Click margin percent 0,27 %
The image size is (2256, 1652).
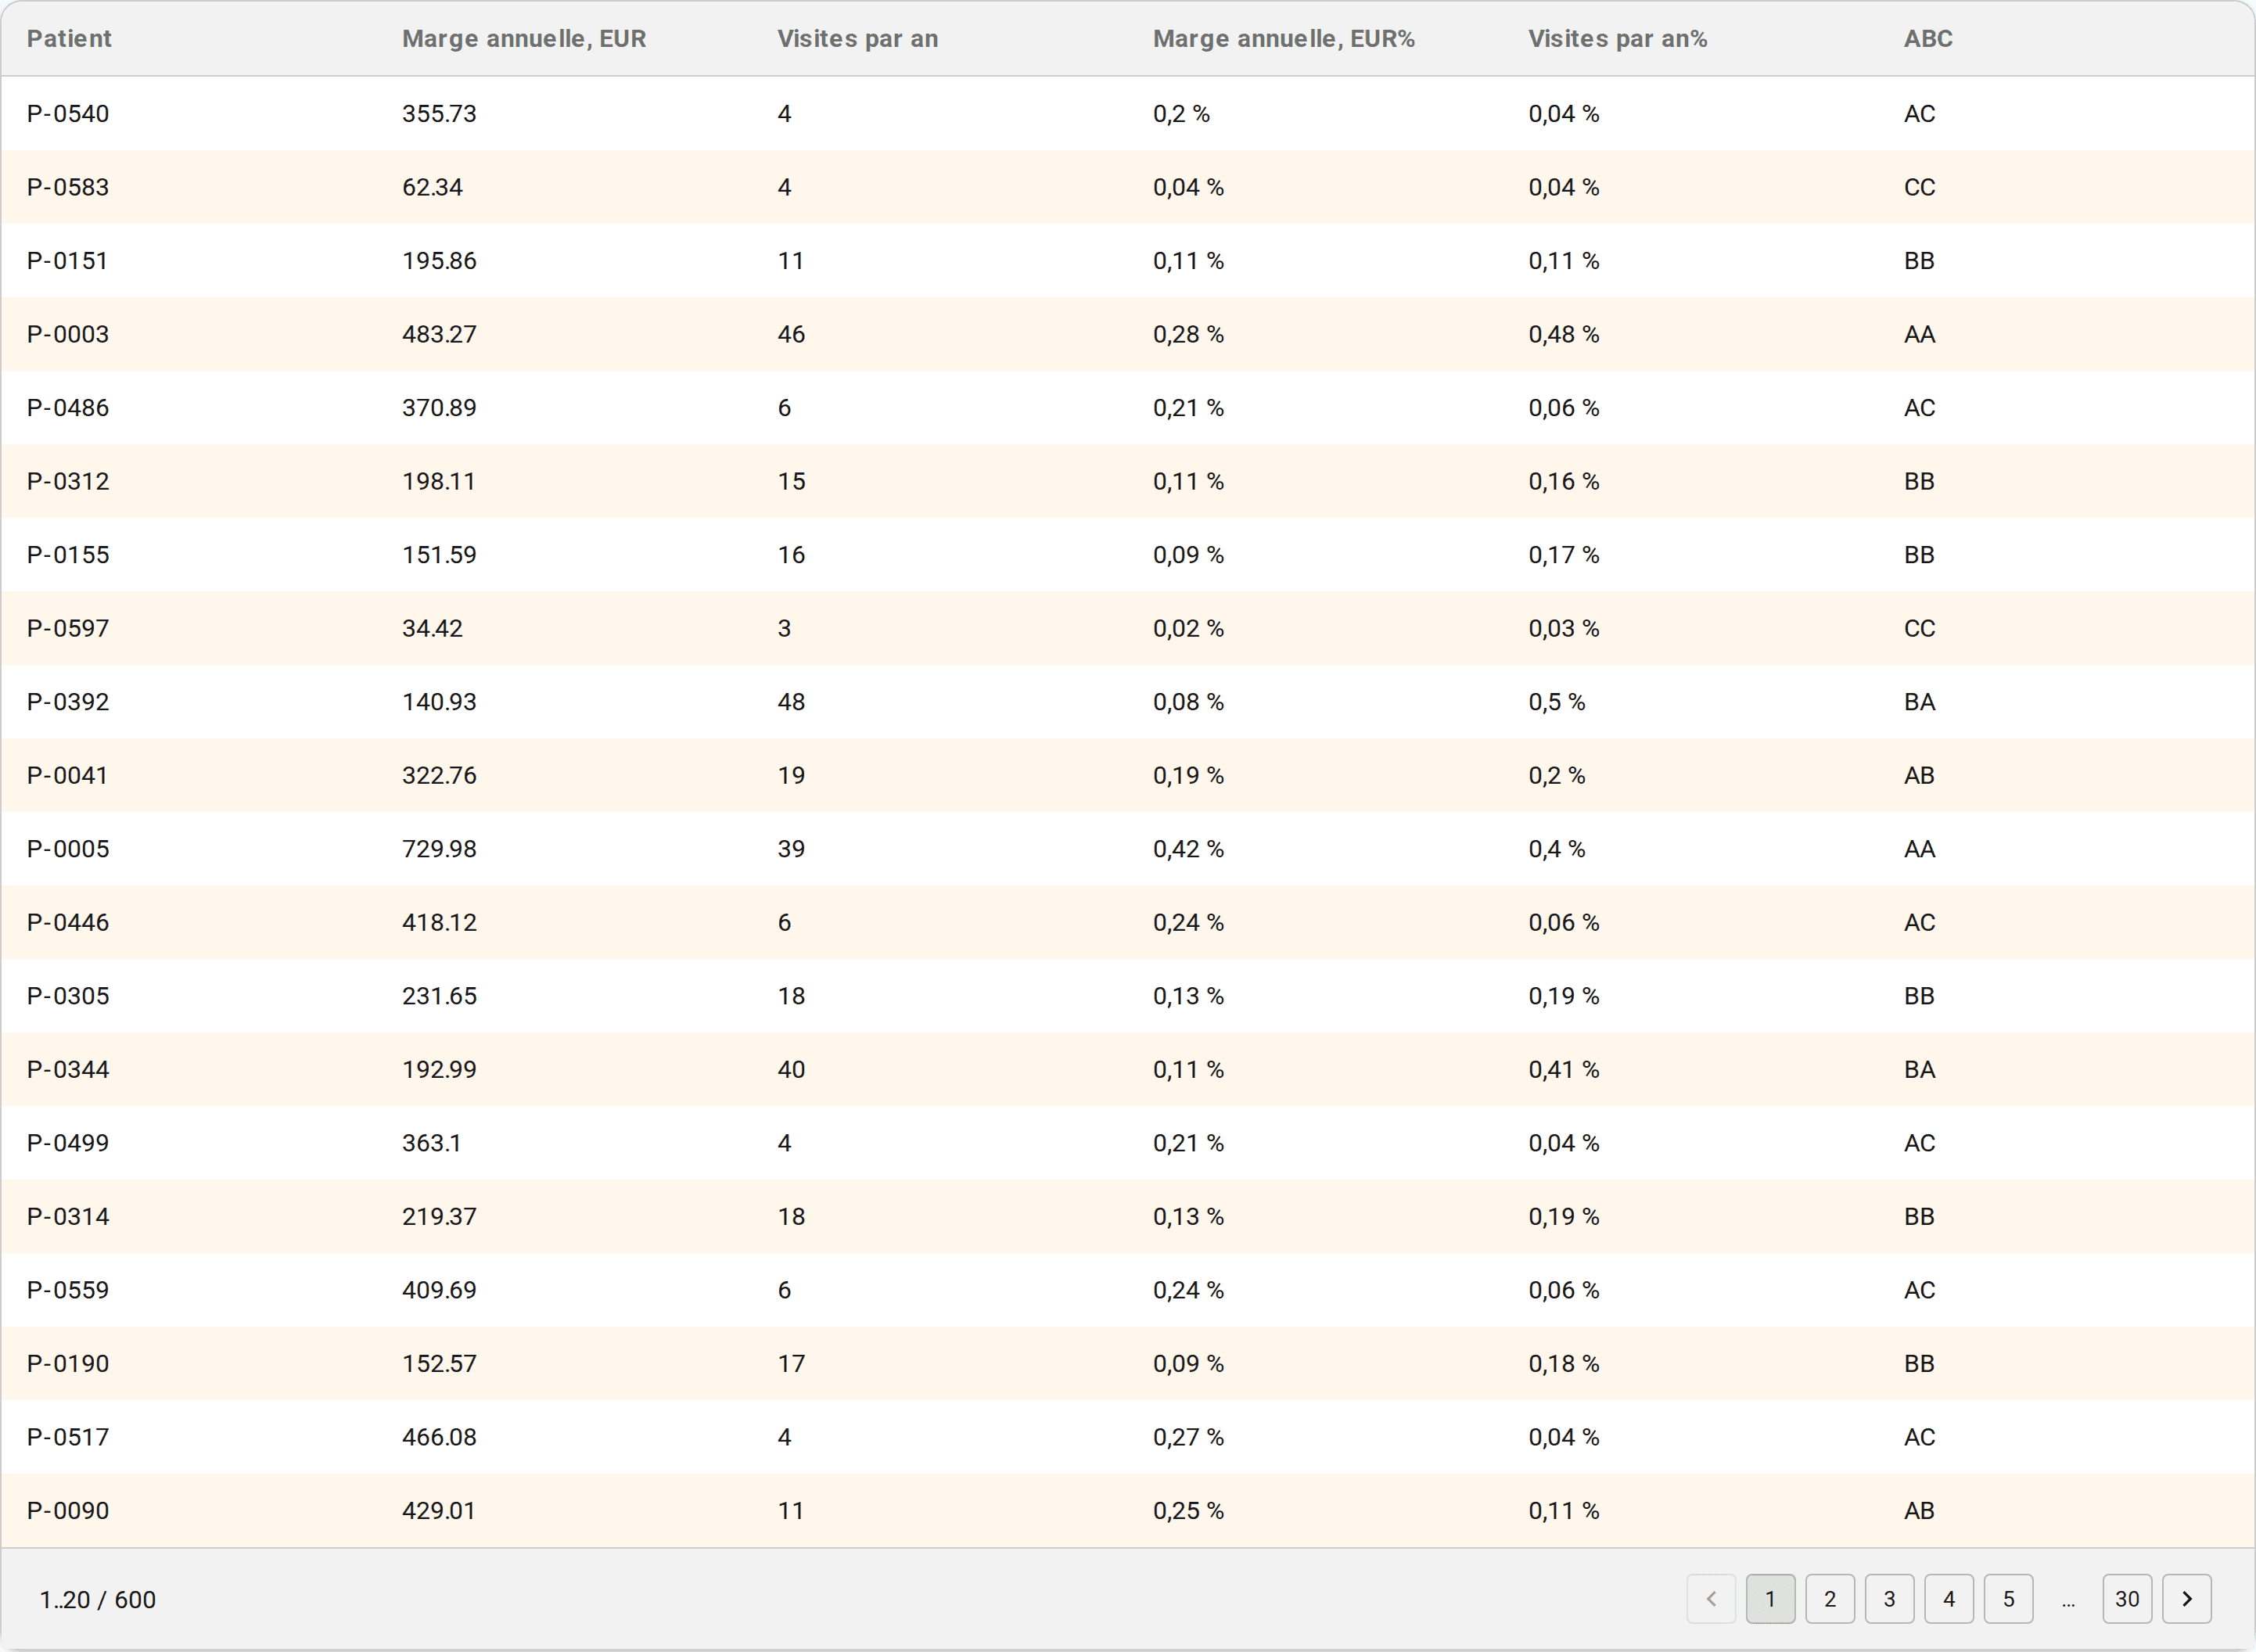[x=1188, y=1437]
